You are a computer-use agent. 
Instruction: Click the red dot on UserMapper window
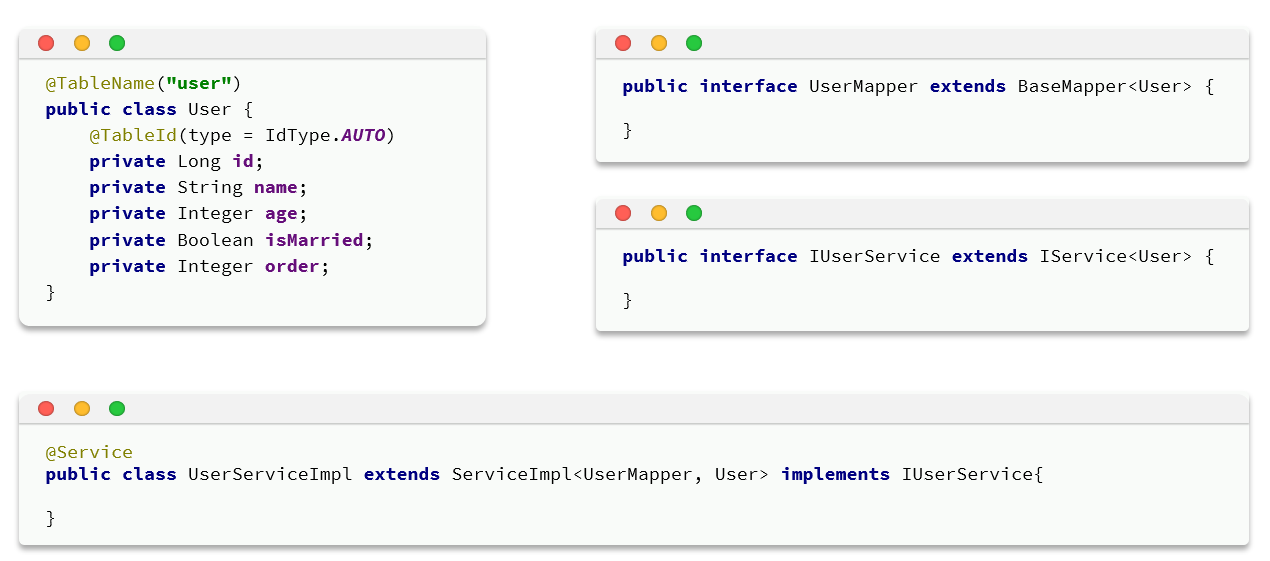(x=623, y=43)
